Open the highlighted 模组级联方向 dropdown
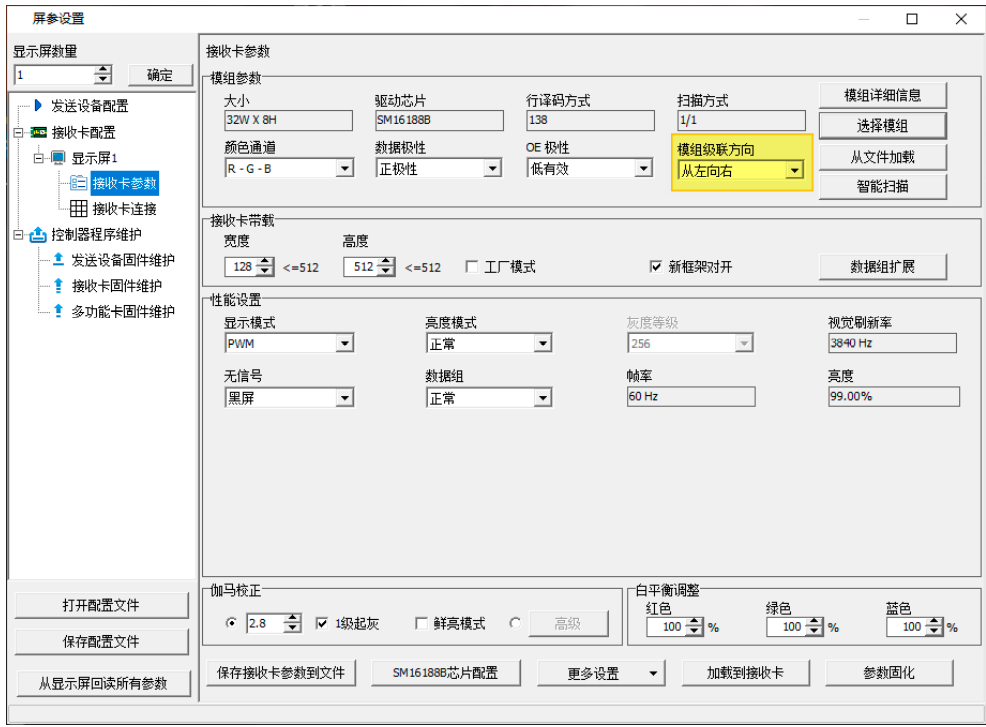This screenshot has width=986, height=727. (795, 170)
